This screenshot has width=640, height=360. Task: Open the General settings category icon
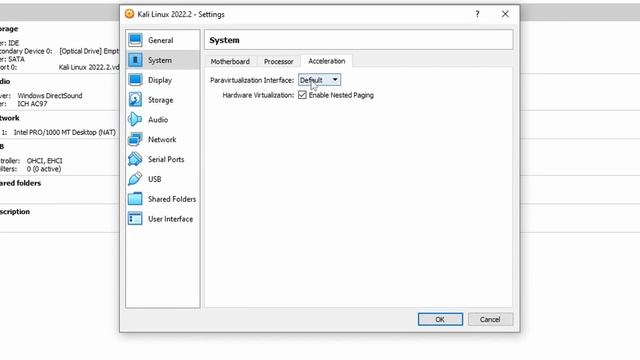(x=135, y=40)
